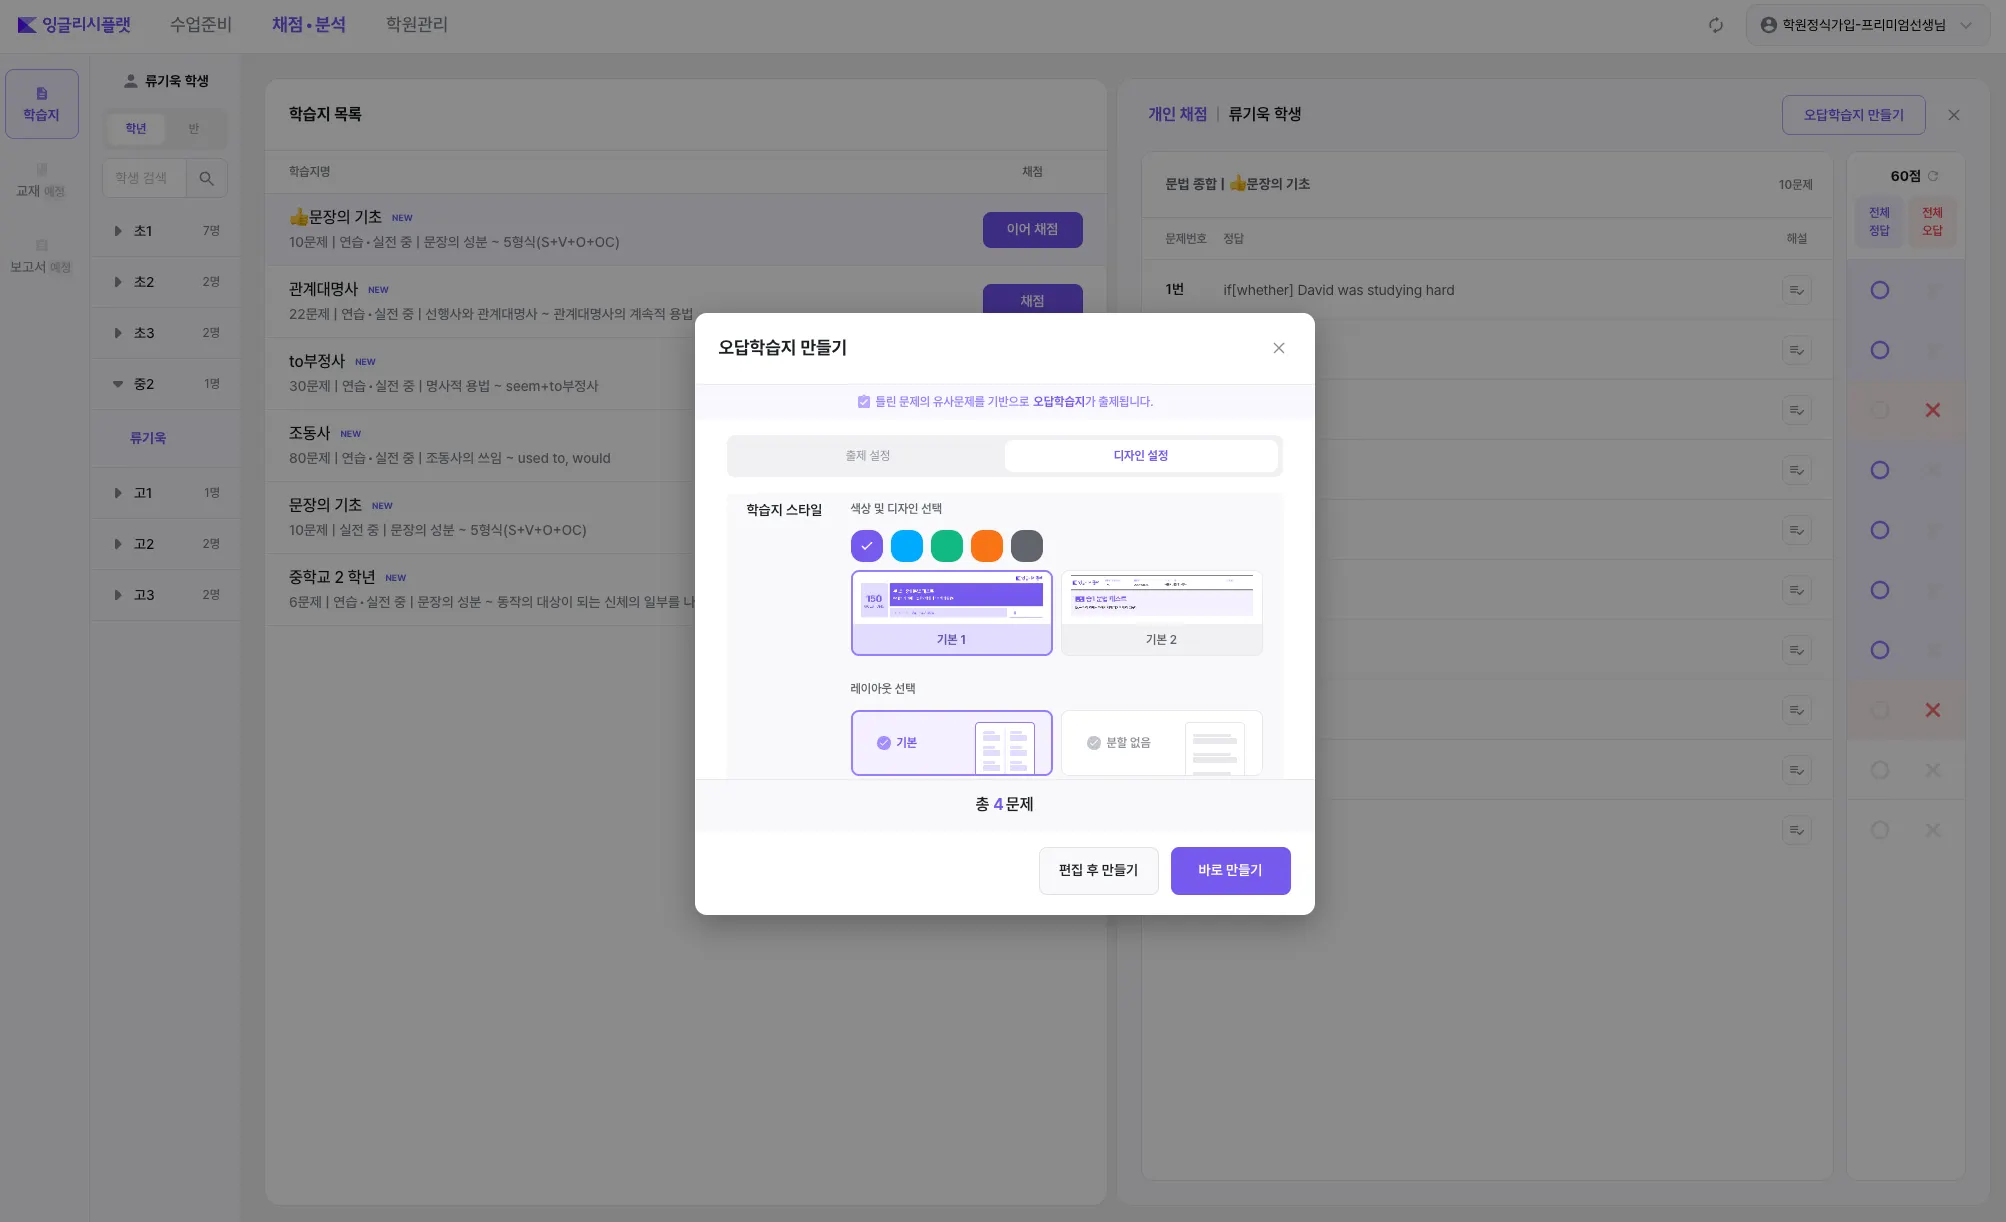Viewport: 2006px width, 1222px height.
Task: Switch to the 출제 설정 tab
Action: tap(866, 456)
